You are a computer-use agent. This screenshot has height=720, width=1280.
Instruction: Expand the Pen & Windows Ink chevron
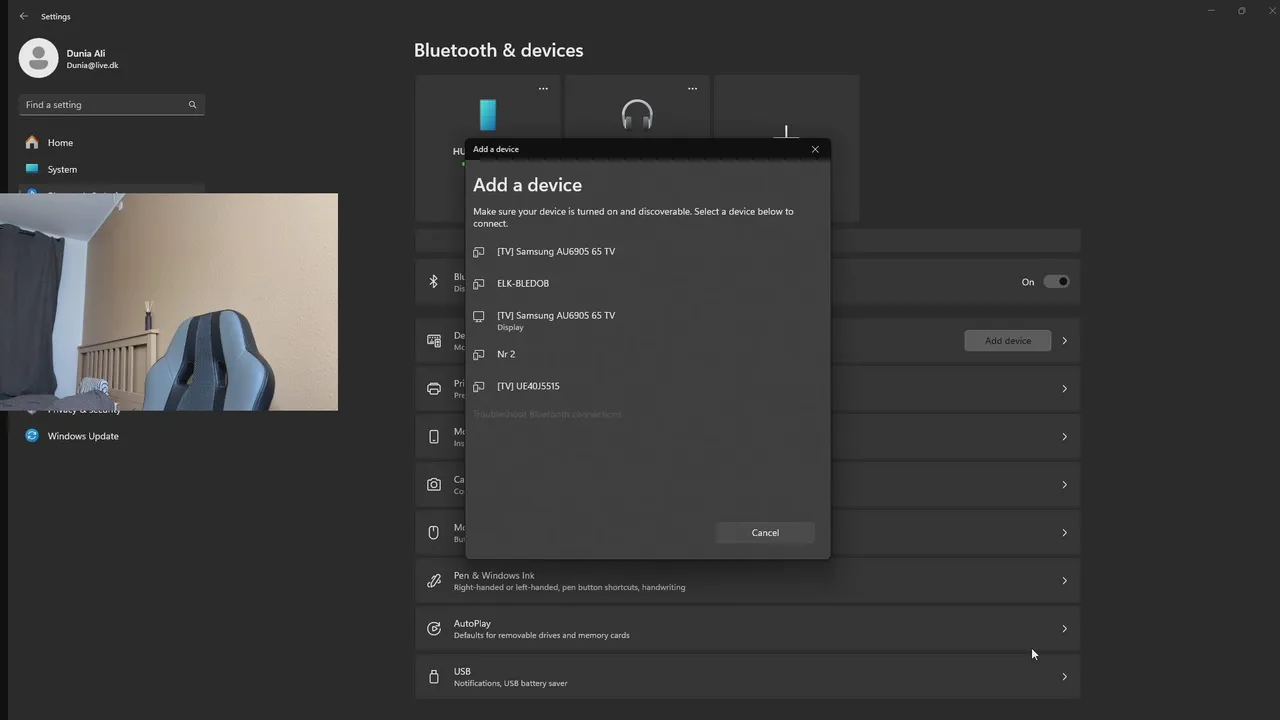1064,581
